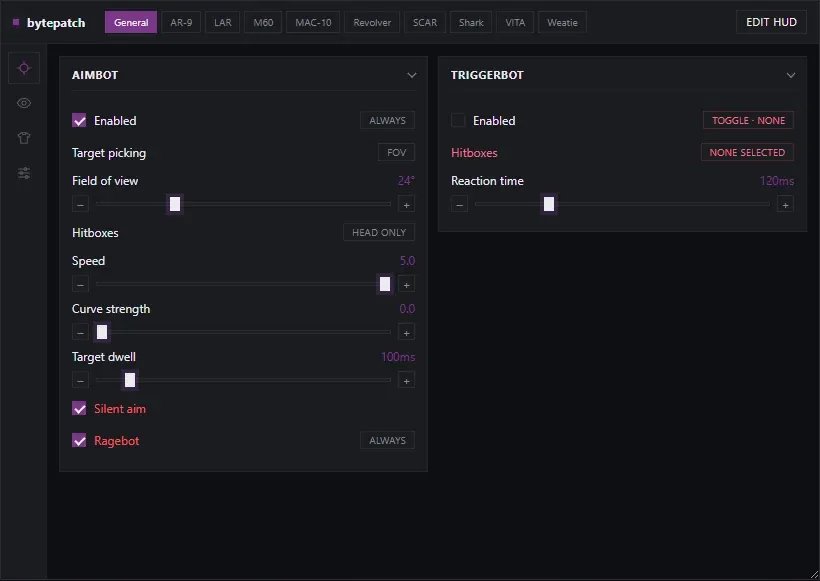
Task: Open the Hitboxes HEAD ONLY dropdown
Action: [x=379, y=232]
